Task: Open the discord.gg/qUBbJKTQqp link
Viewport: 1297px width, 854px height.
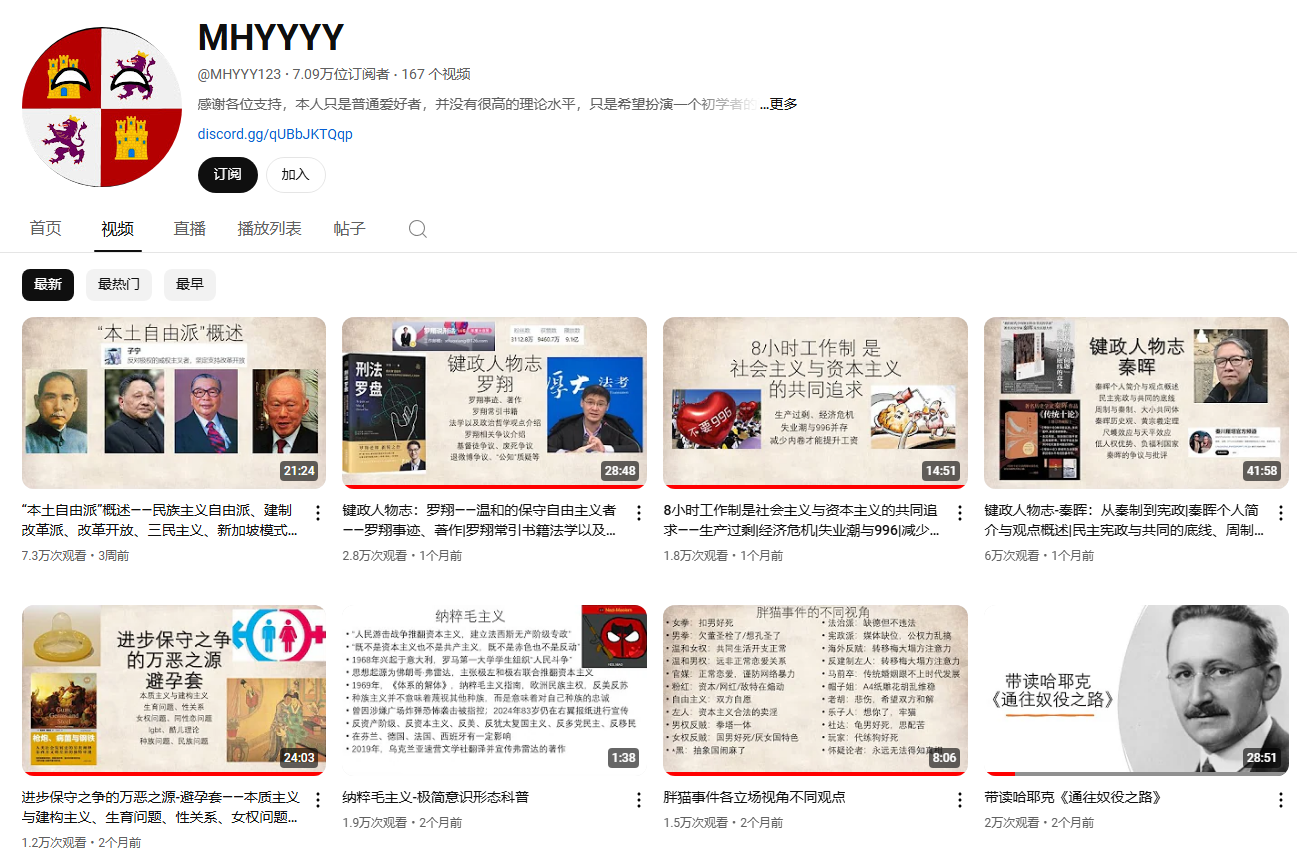Action: click(275, 134)
